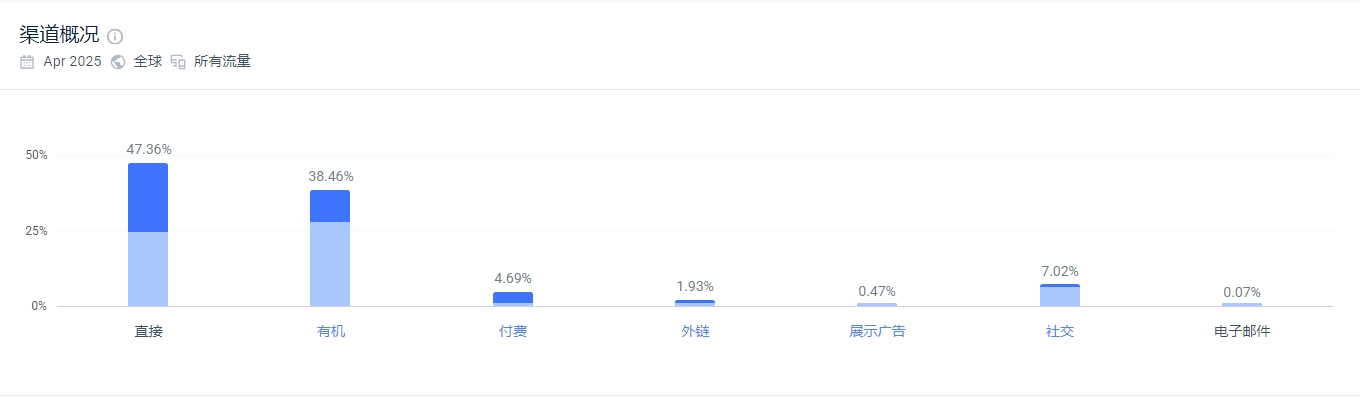This screenshot has width=1360, height=397.
Task: Click the devices icon before 所有流量
Action: (x=178, y=62)
